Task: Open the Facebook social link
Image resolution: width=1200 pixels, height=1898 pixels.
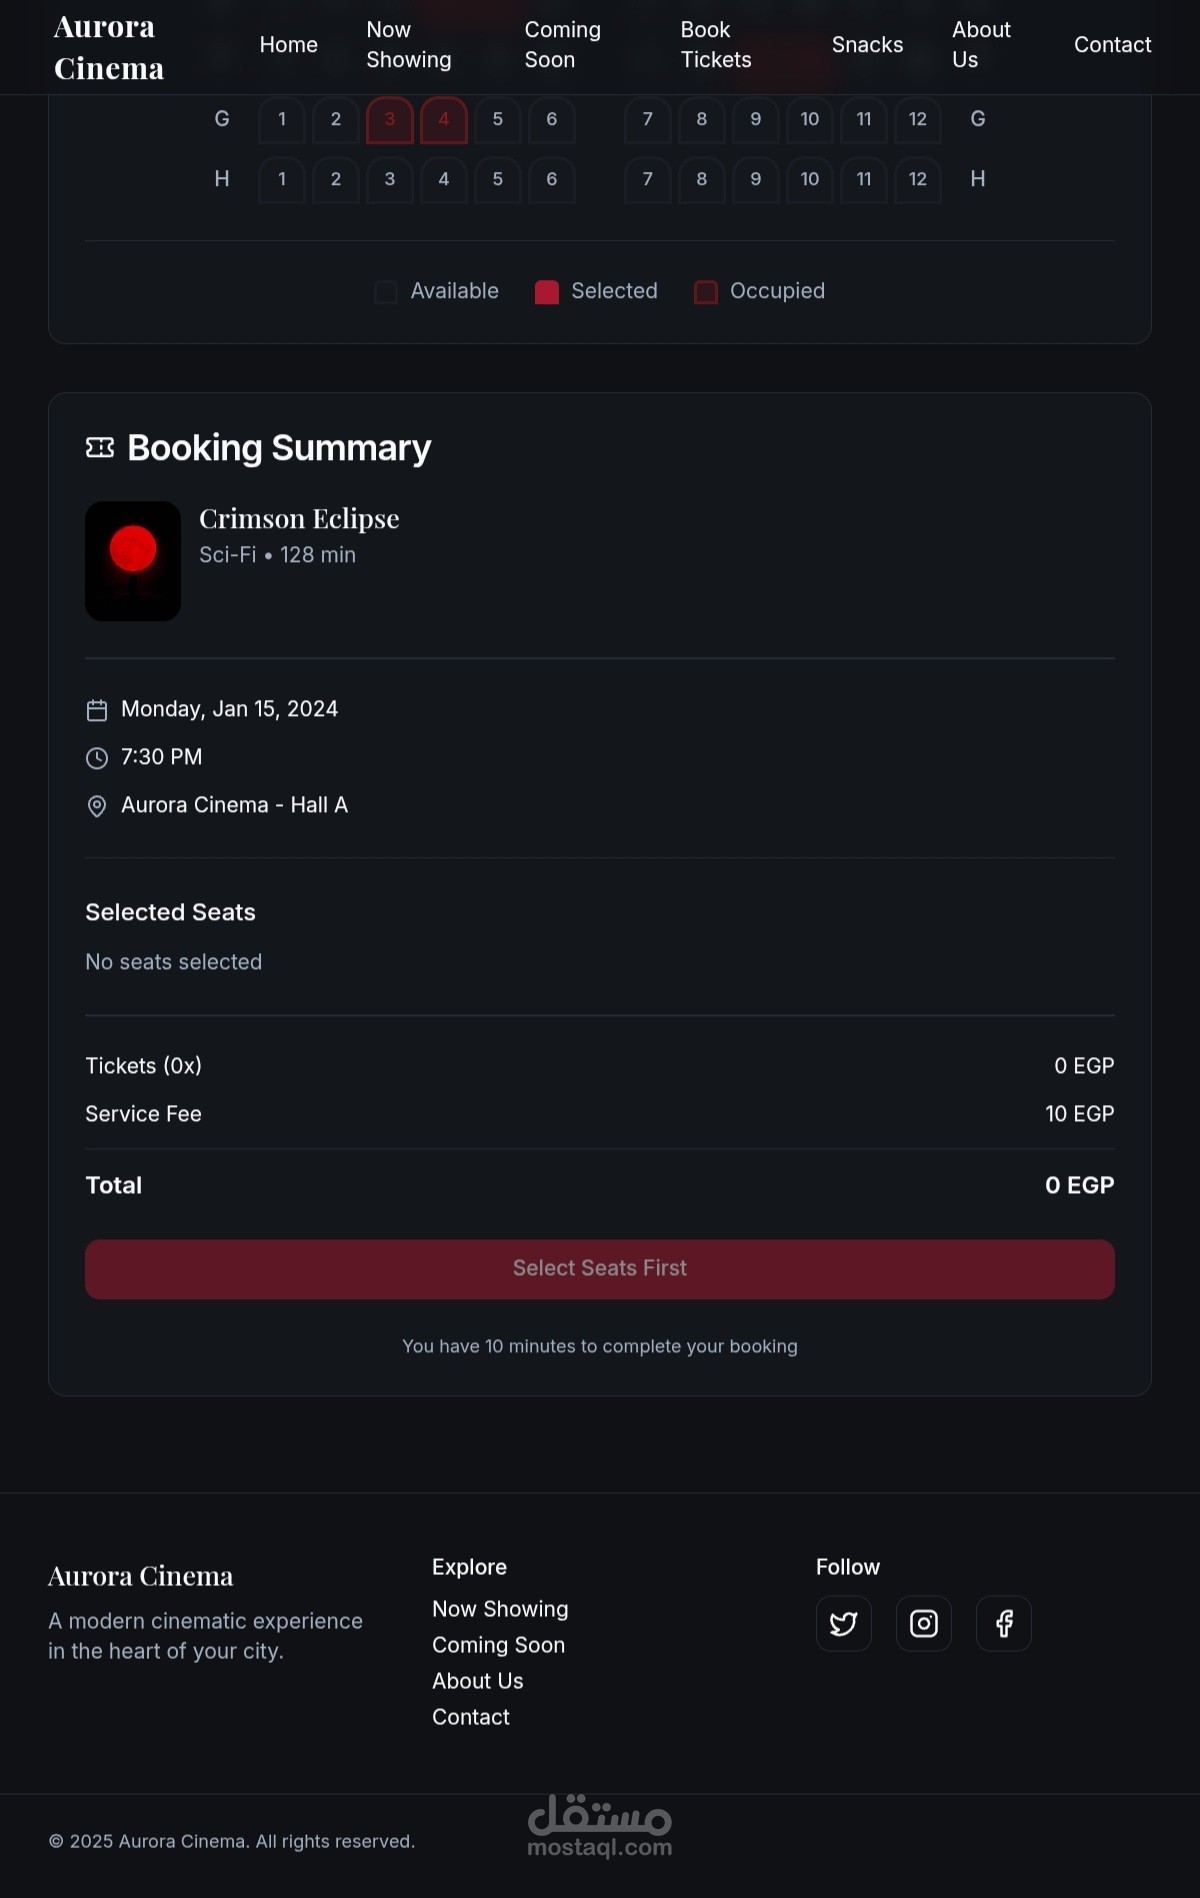Action: [1003, 1623]
